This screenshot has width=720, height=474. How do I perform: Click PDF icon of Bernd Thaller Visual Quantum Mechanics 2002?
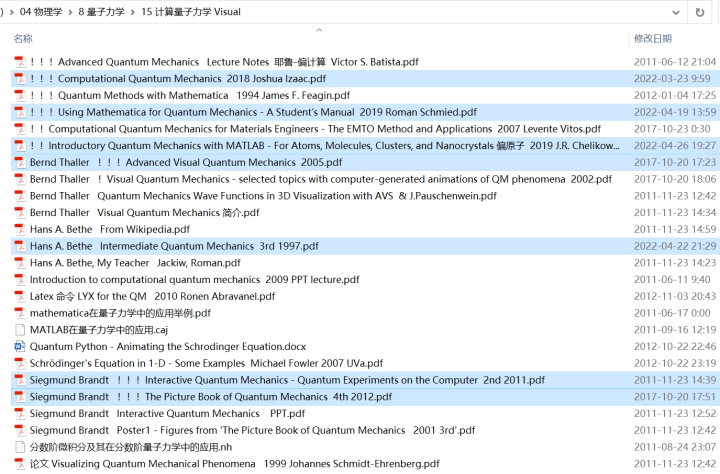point(20,179)
